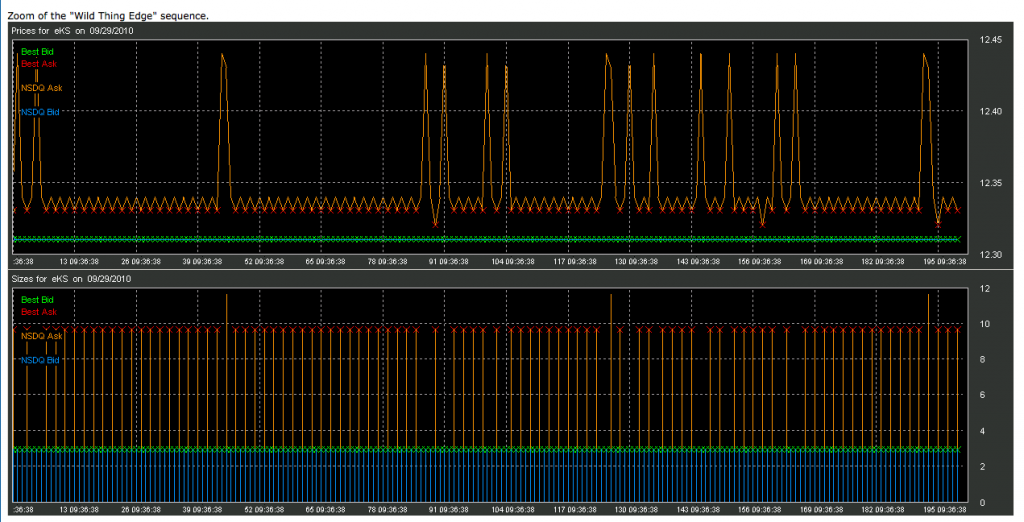Screen dimensions: 1024x522
Task: Click 'Best Bid' legend label in Sizes chart
Action: pos(37,300)
